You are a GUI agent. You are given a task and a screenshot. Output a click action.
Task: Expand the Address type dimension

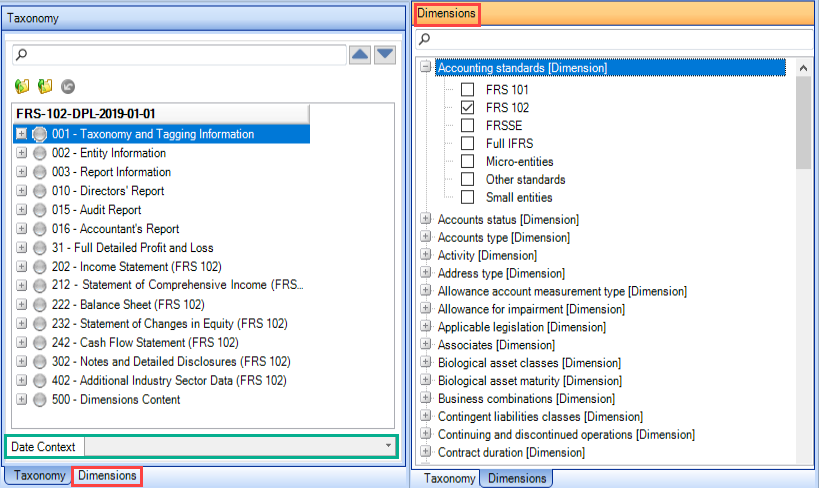point(426,272)
